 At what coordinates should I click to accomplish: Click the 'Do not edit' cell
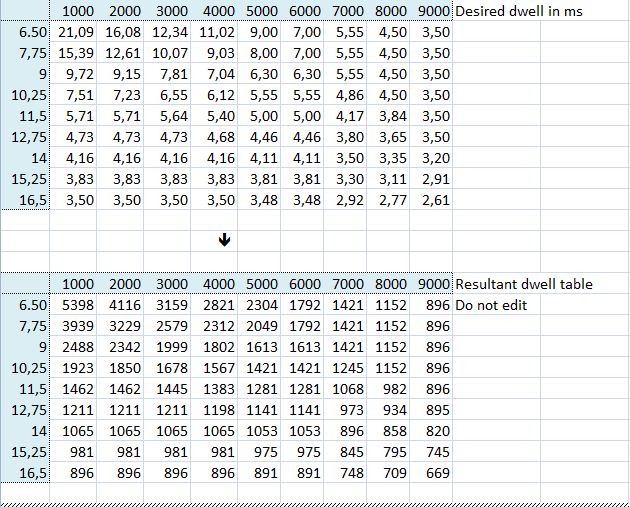coord(491,305)
